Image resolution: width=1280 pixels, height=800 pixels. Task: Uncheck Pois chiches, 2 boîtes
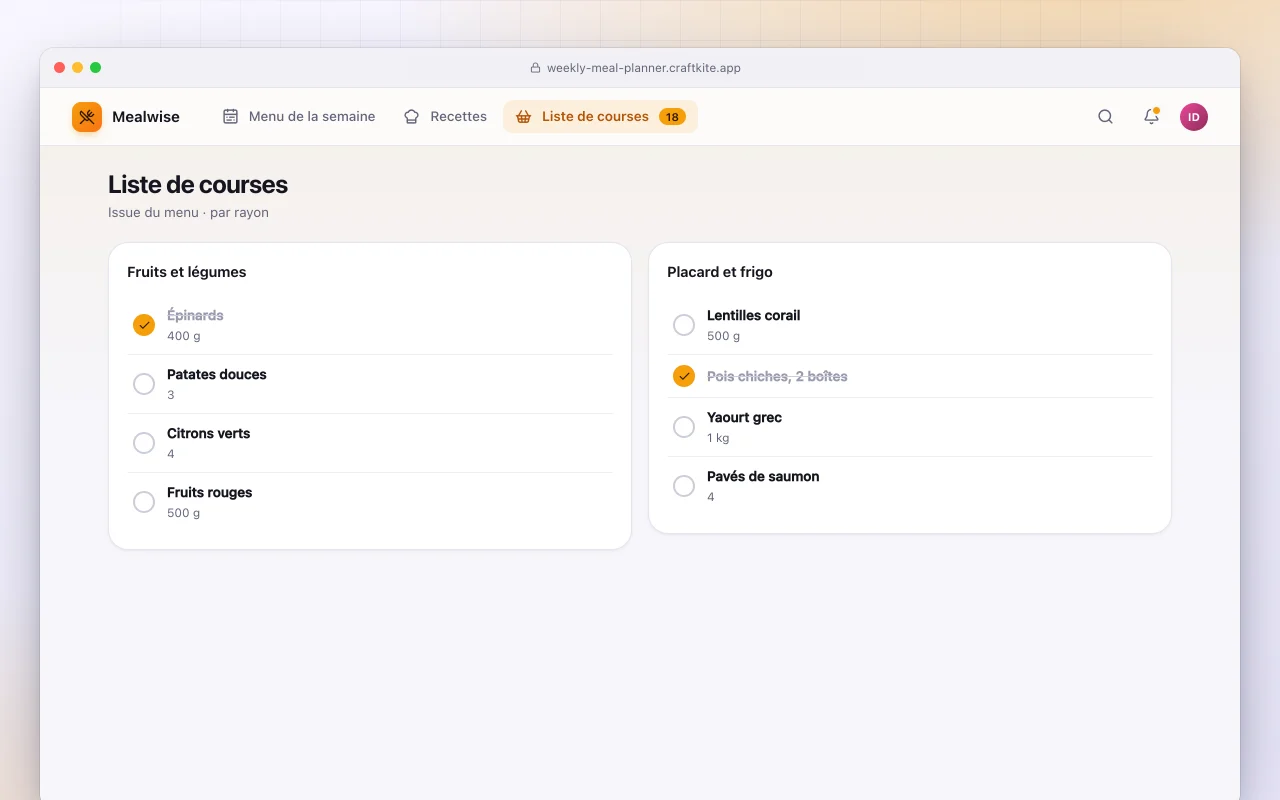(684, 376)
